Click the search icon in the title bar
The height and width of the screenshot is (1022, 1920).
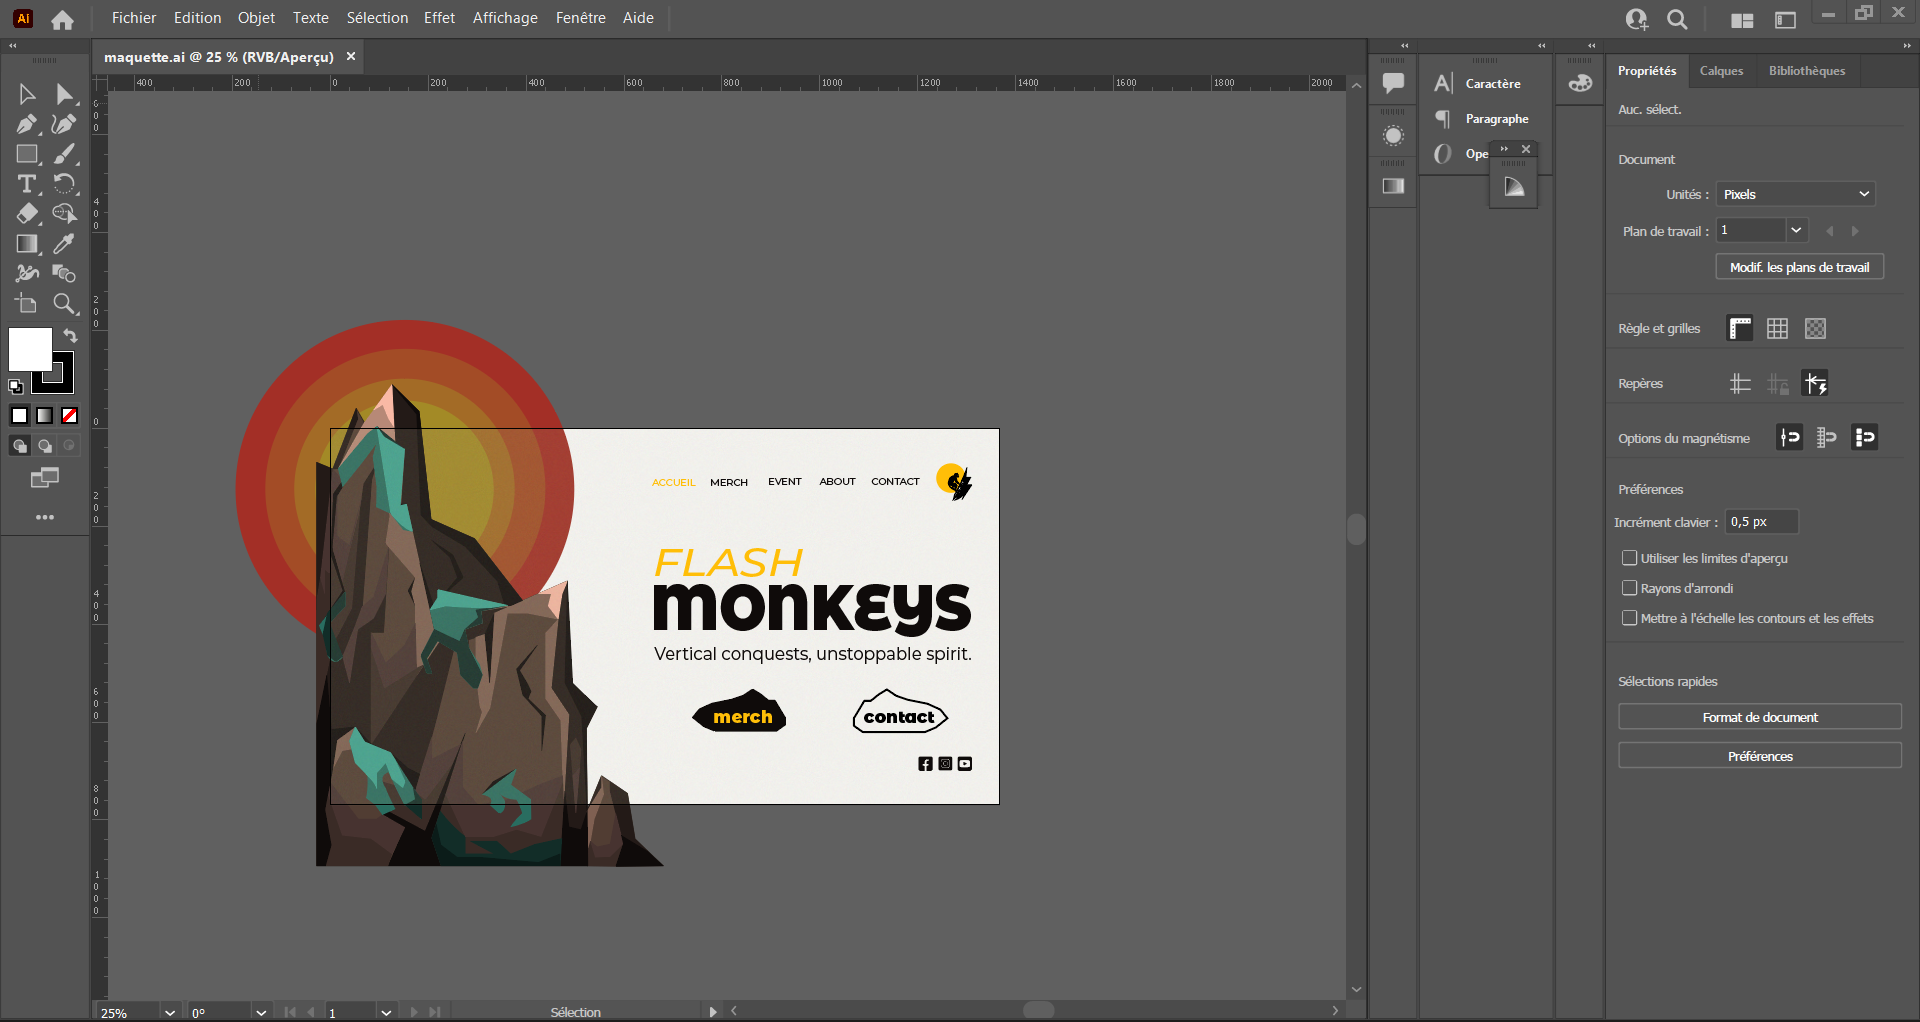click(1677, 18)
